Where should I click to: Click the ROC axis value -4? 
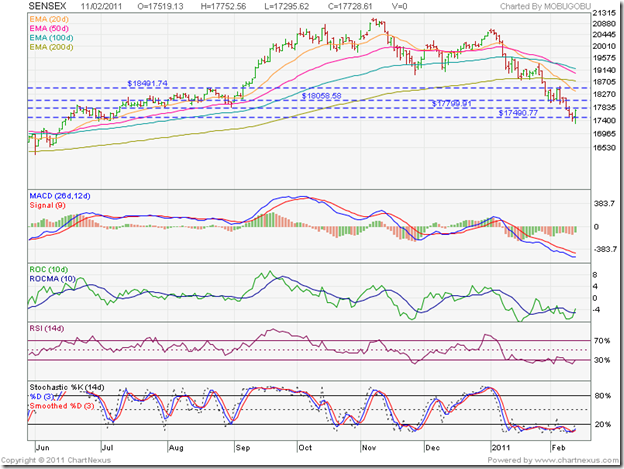(596, 309)
